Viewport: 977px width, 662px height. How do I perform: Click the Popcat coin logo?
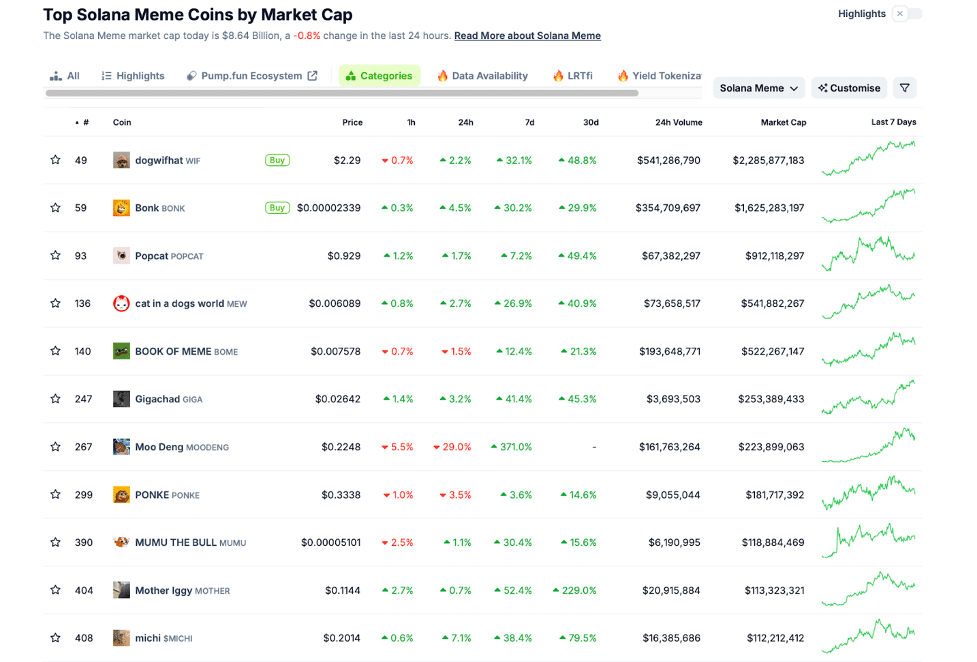click(x=121, y=256)
